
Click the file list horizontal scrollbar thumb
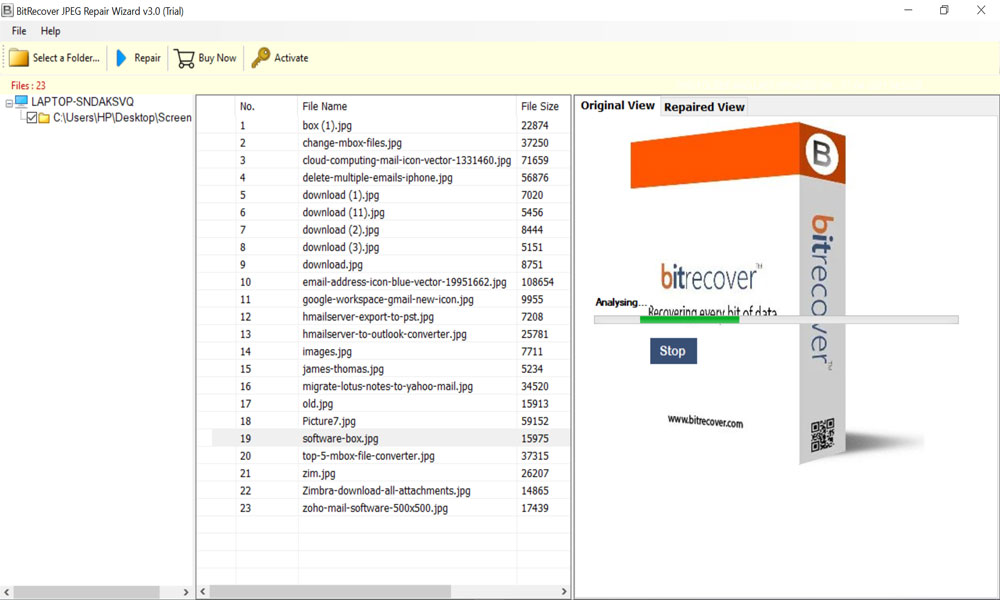point(330,592)
